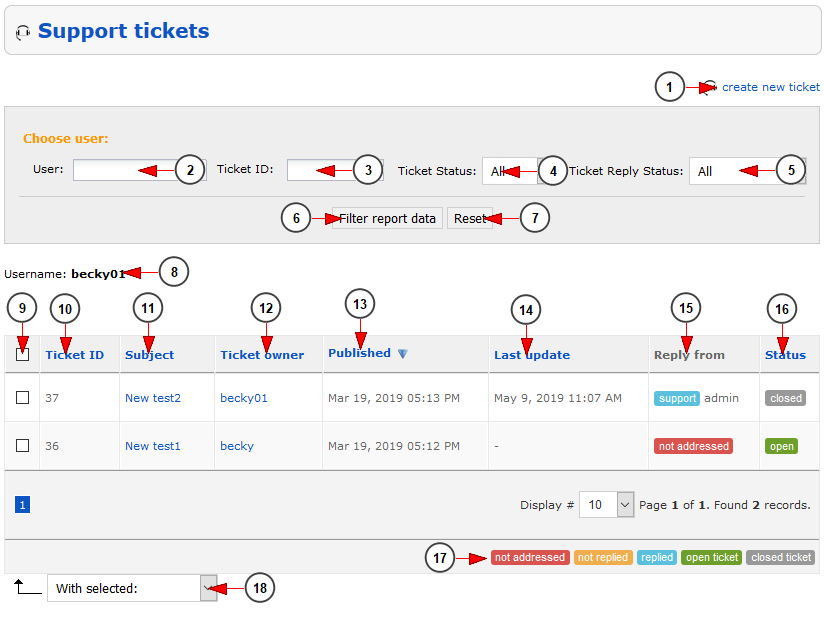Sort by Last update column header
The width and height of the screenshot is (824, 621).
tap(531, 355)
